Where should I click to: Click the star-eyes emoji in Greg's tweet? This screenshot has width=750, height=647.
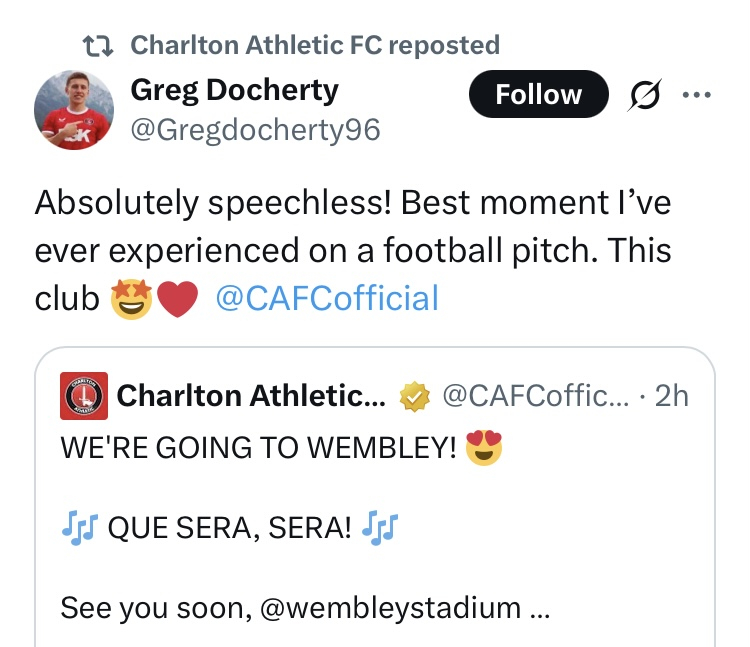(131, 298)
